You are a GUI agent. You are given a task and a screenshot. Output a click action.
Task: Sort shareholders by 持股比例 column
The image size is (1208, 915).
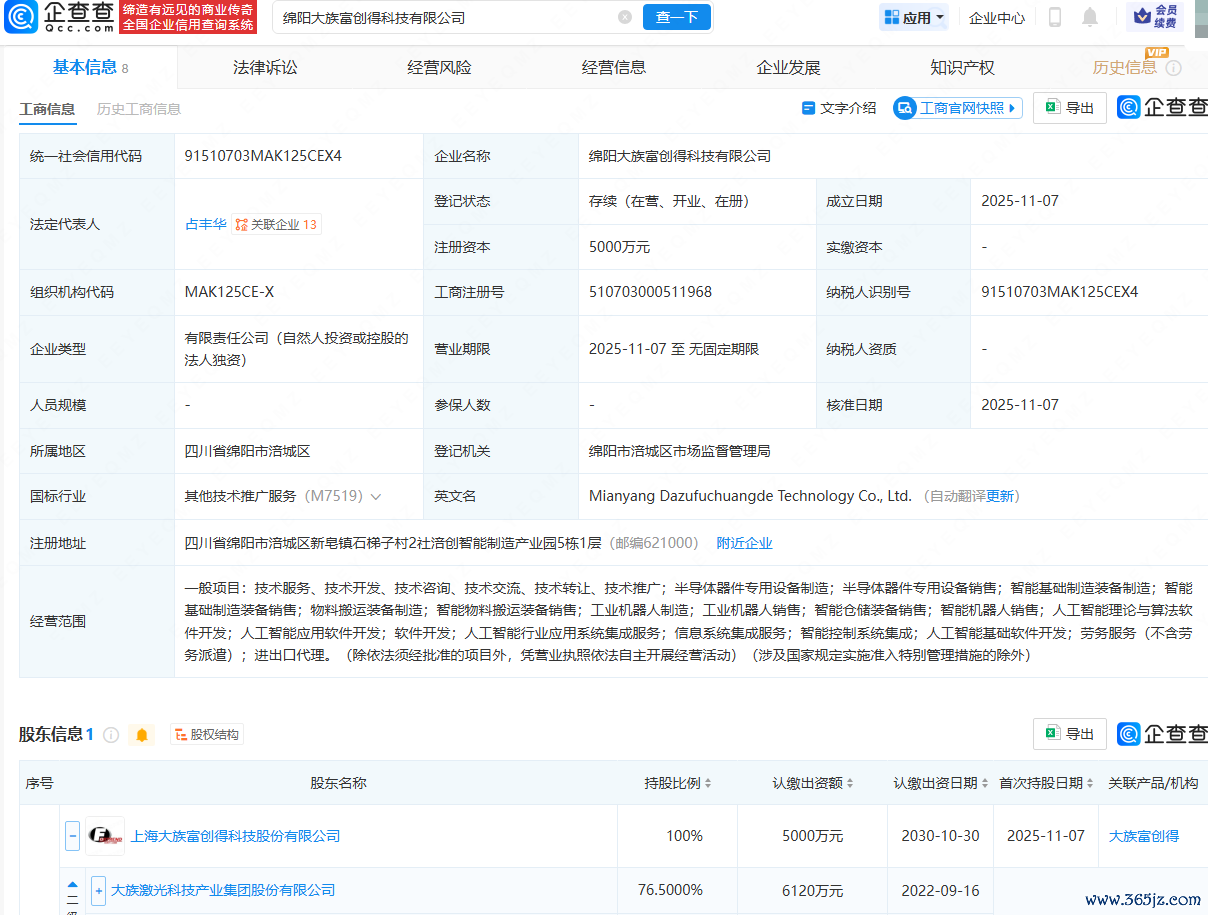[x=707, y=783]
